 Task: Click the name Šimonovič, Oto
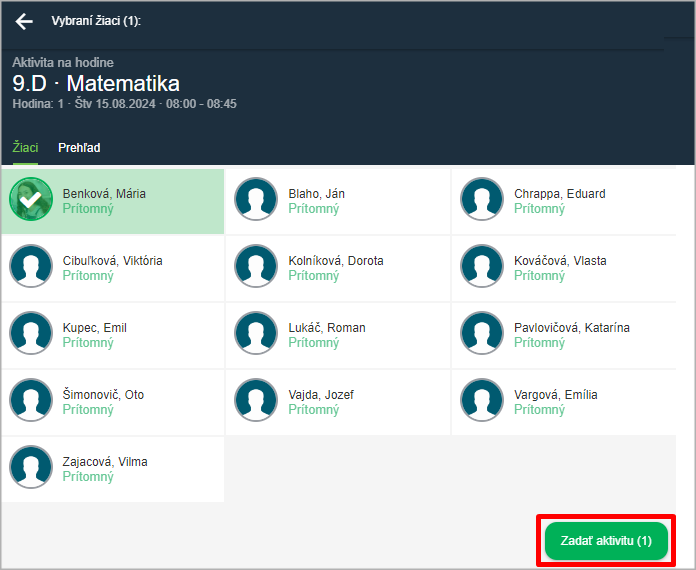(103, 395)
